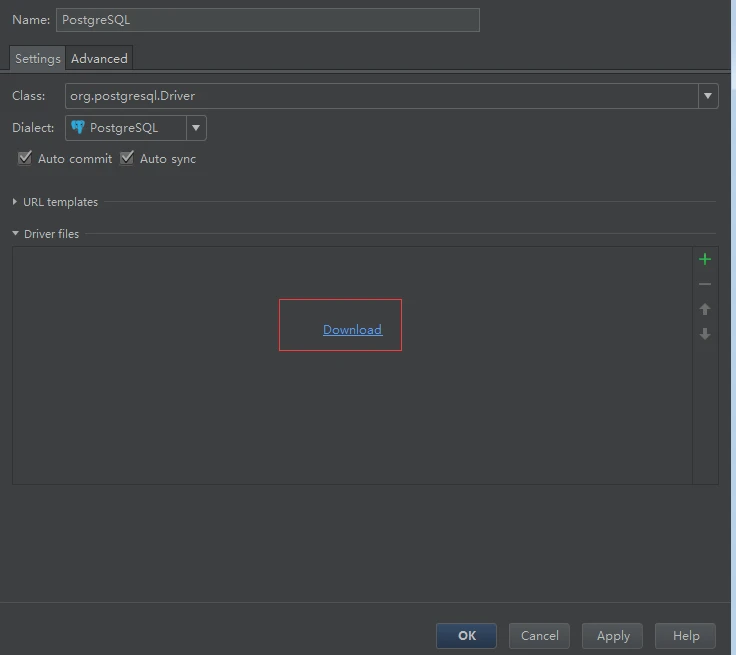This screenshot has width=736, height=655.
Task: Collapse the Driver files section
Action: [15, 233]
